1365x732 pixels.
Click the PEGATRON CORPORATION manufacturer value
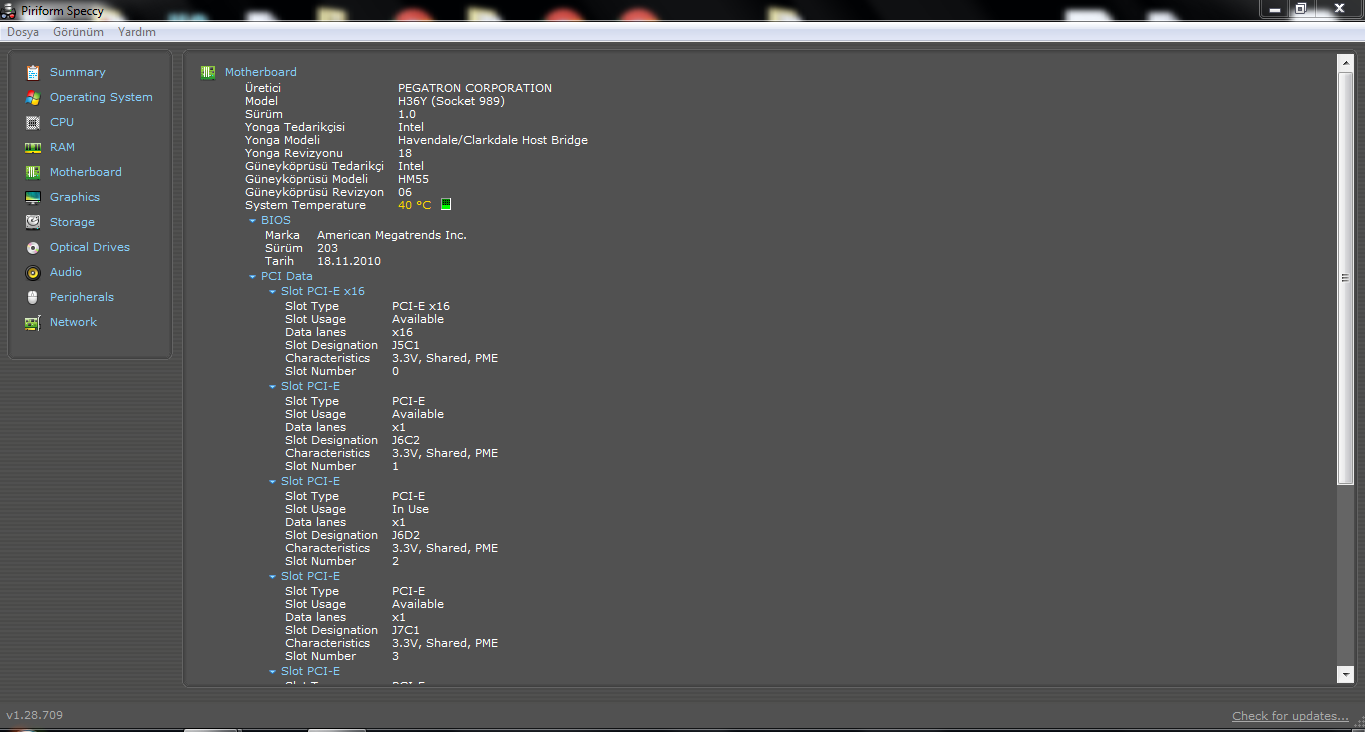coord(475,88)
